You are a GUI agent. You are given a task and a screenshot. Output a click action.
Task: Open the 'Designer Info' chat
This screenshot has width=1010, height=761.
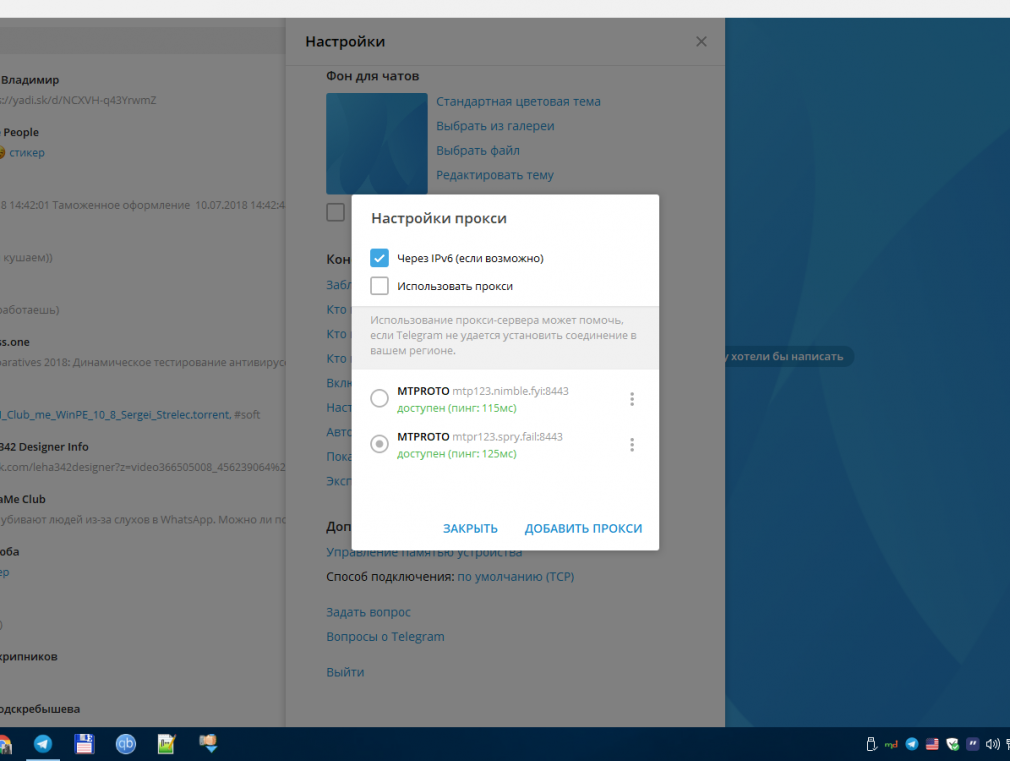[x=142, y=457]
